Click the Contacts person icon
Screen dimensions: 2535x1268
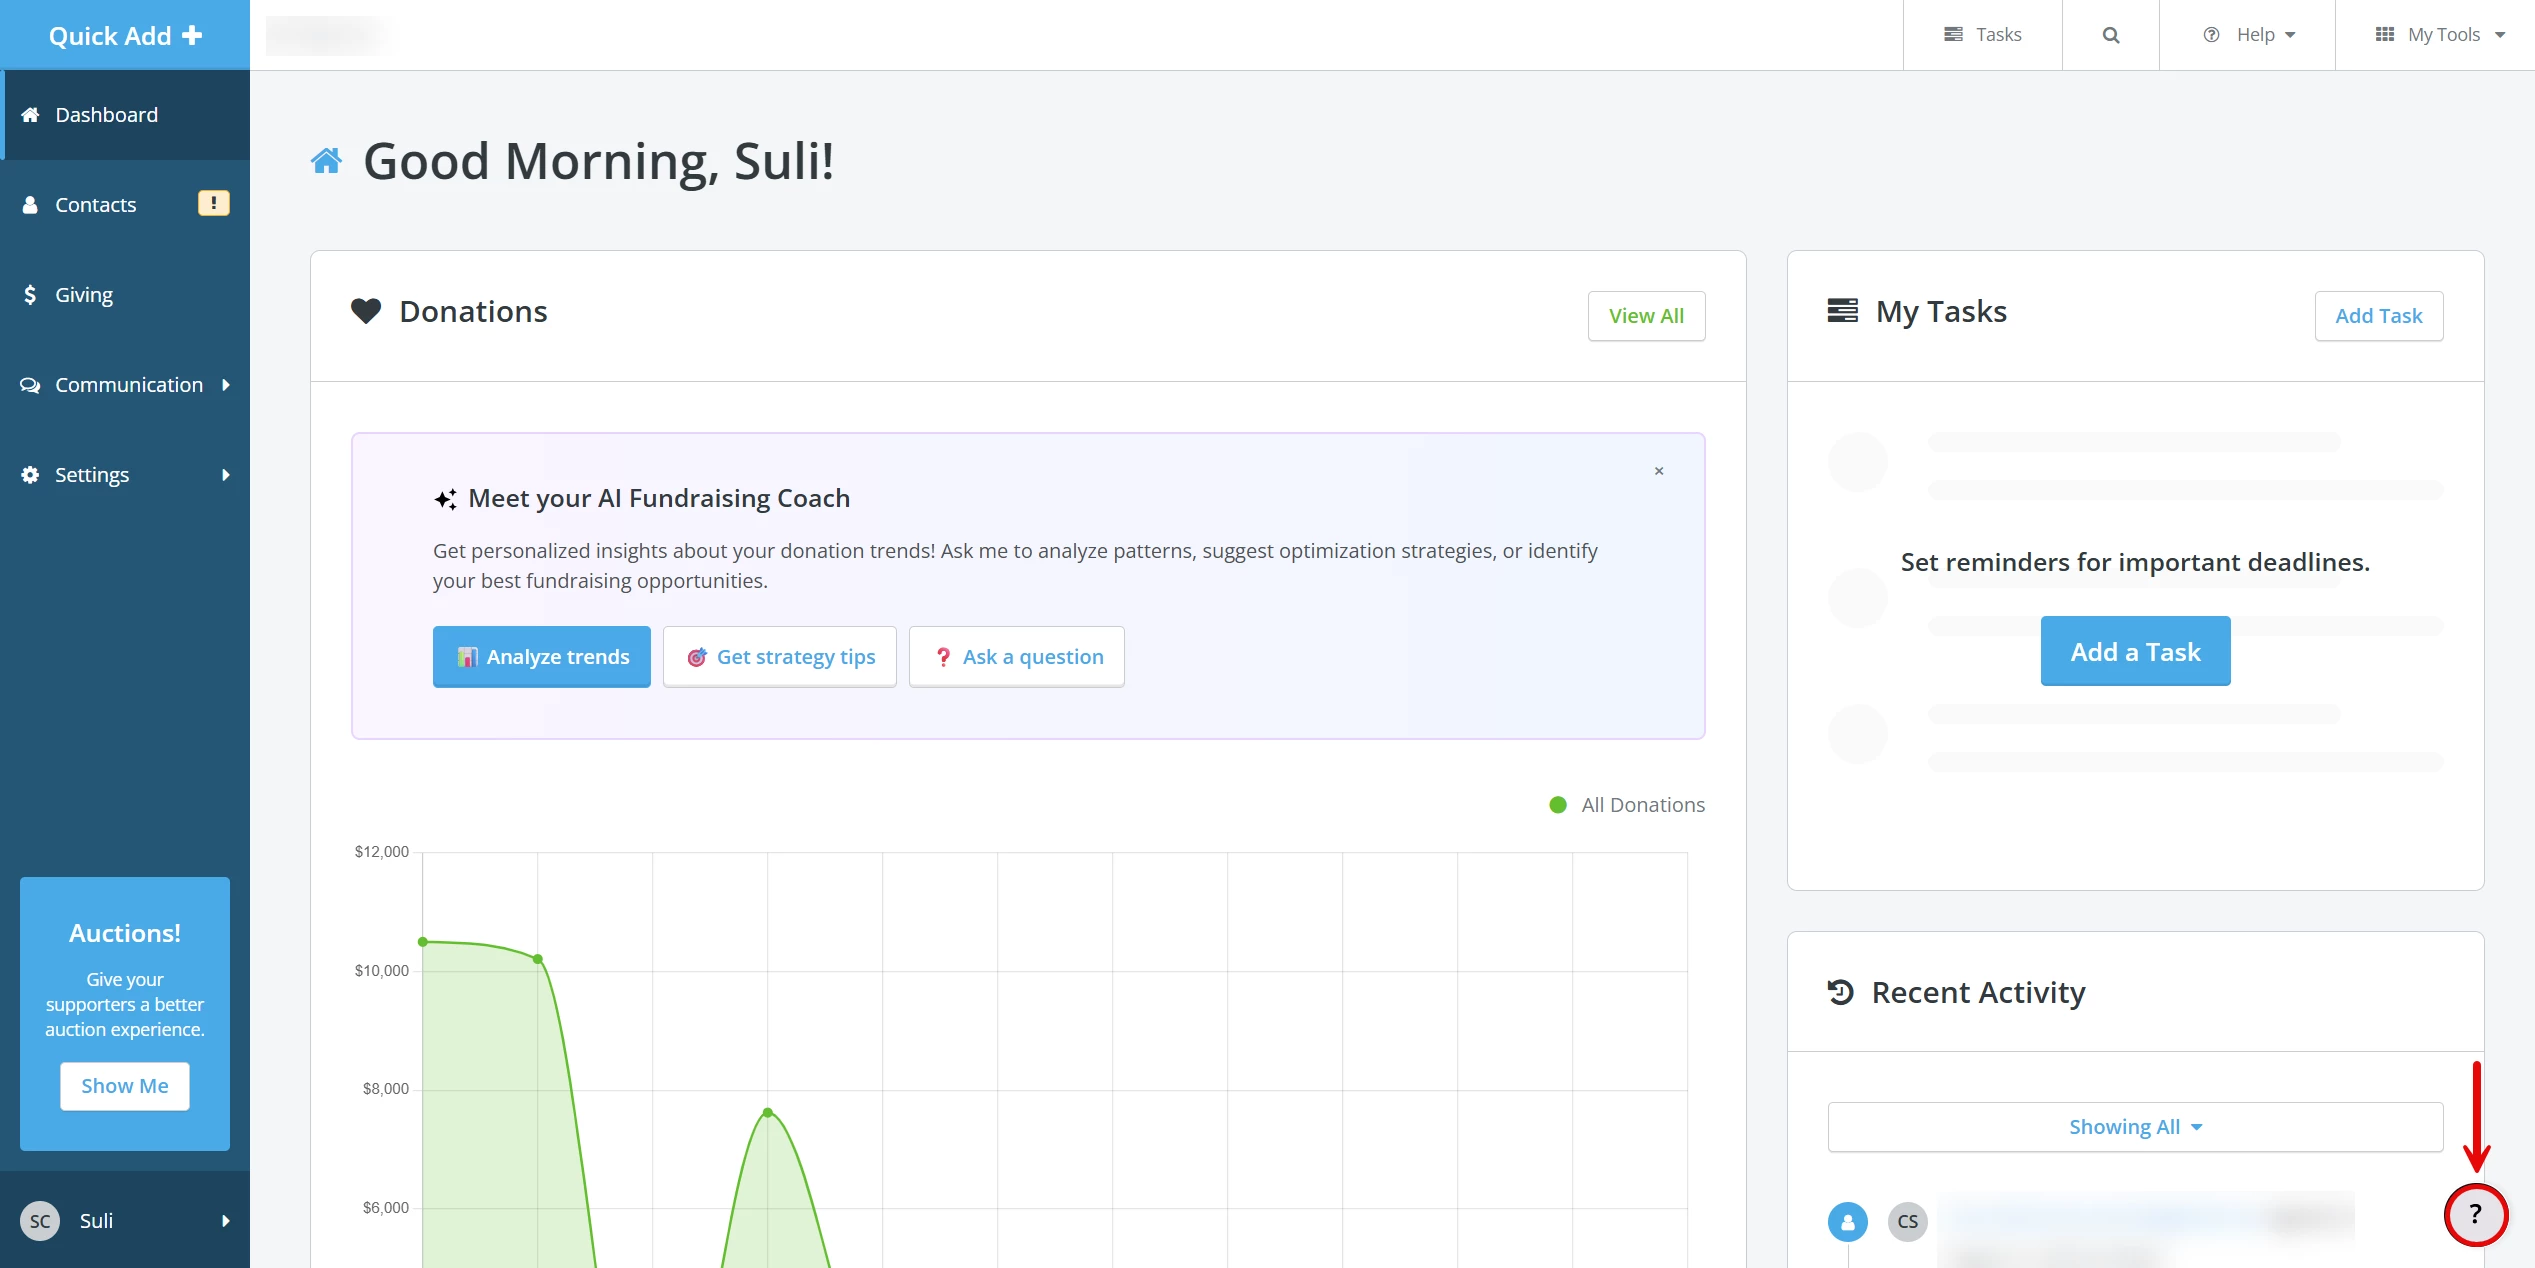pyautogui.click(x=30, y=205)
